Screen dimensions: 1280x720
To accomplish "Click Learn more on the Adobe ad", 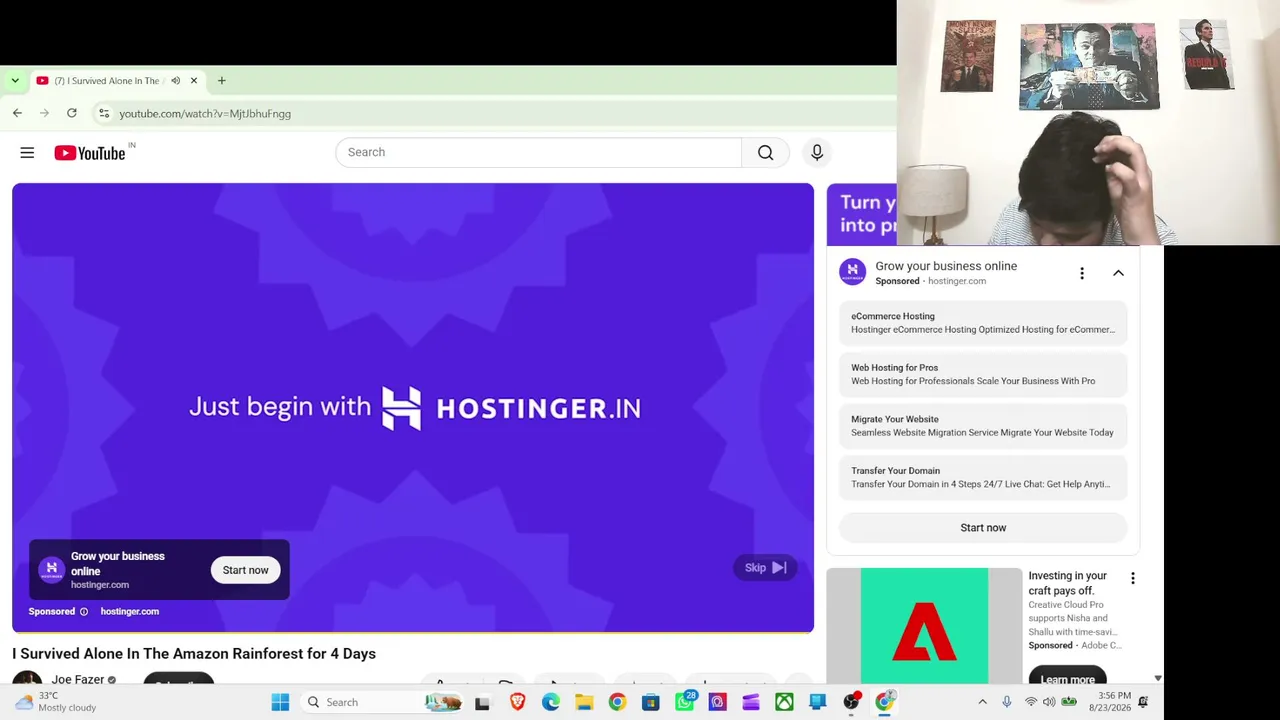I will (x=1067, y=678).
